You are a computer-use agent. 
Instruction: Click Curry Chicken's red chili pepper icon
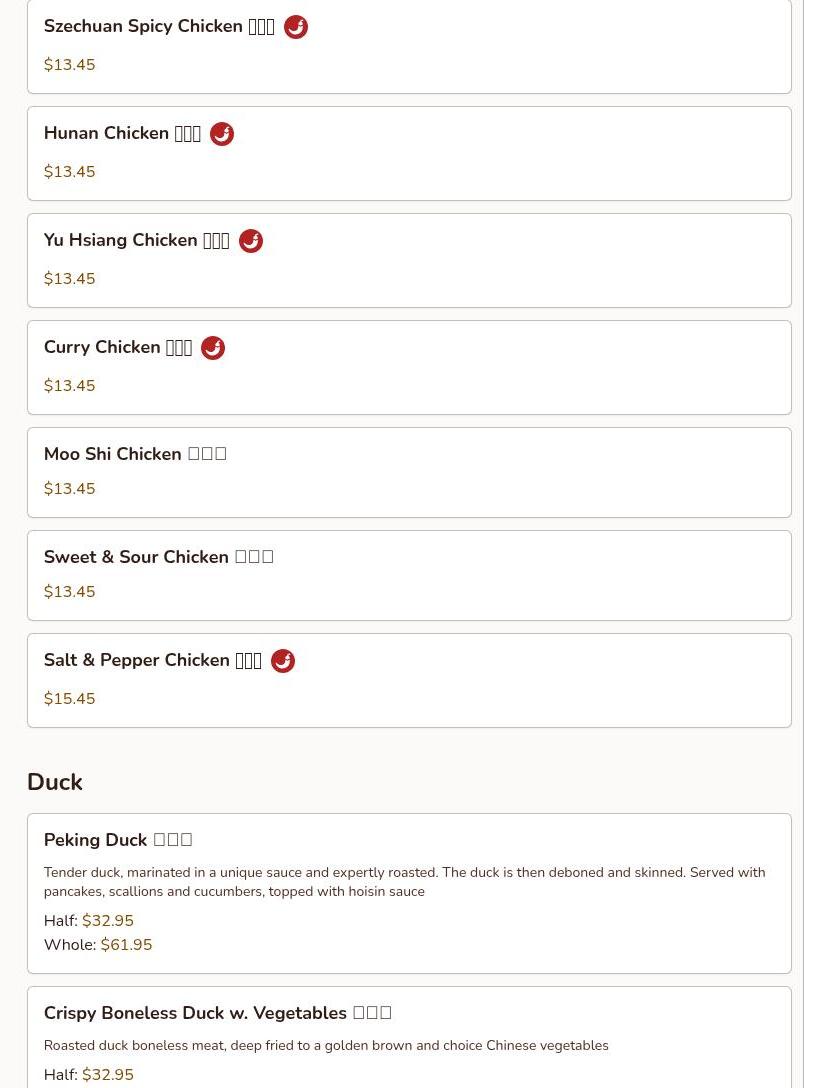pyautogui.click(x=213, y=348)
